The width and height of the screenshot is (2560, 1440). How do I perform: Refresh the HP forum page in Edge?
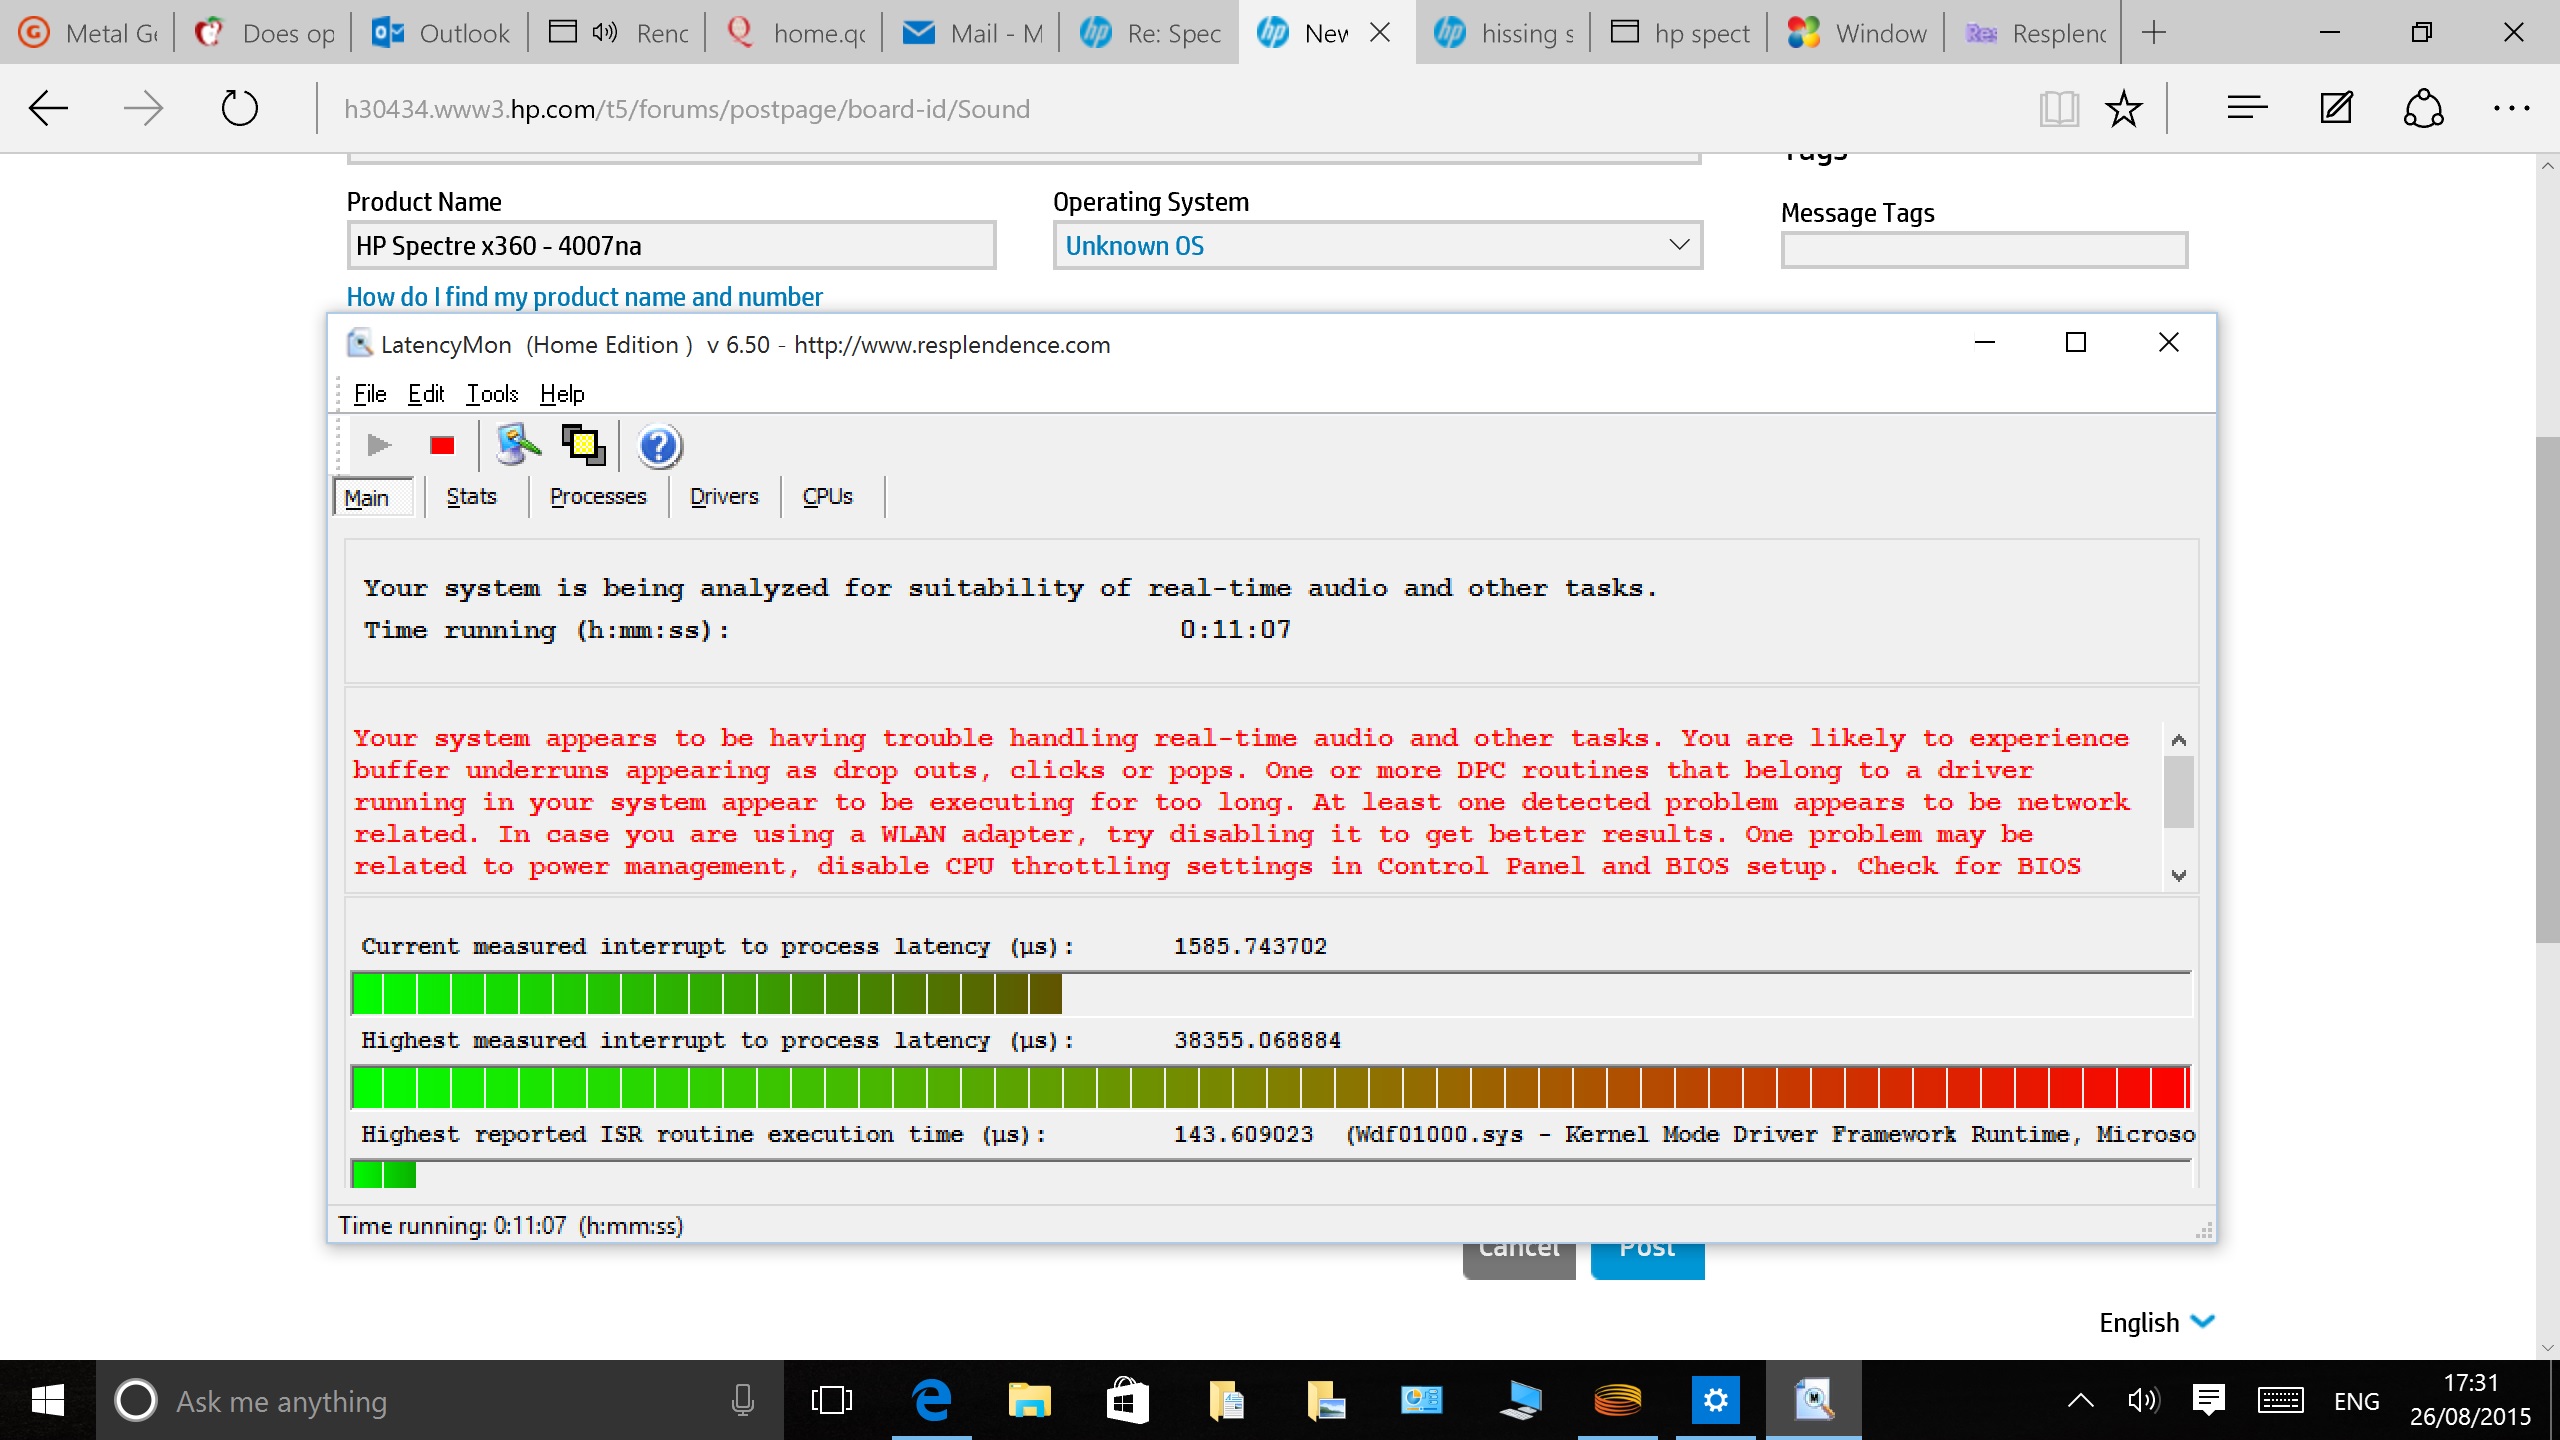238,108
